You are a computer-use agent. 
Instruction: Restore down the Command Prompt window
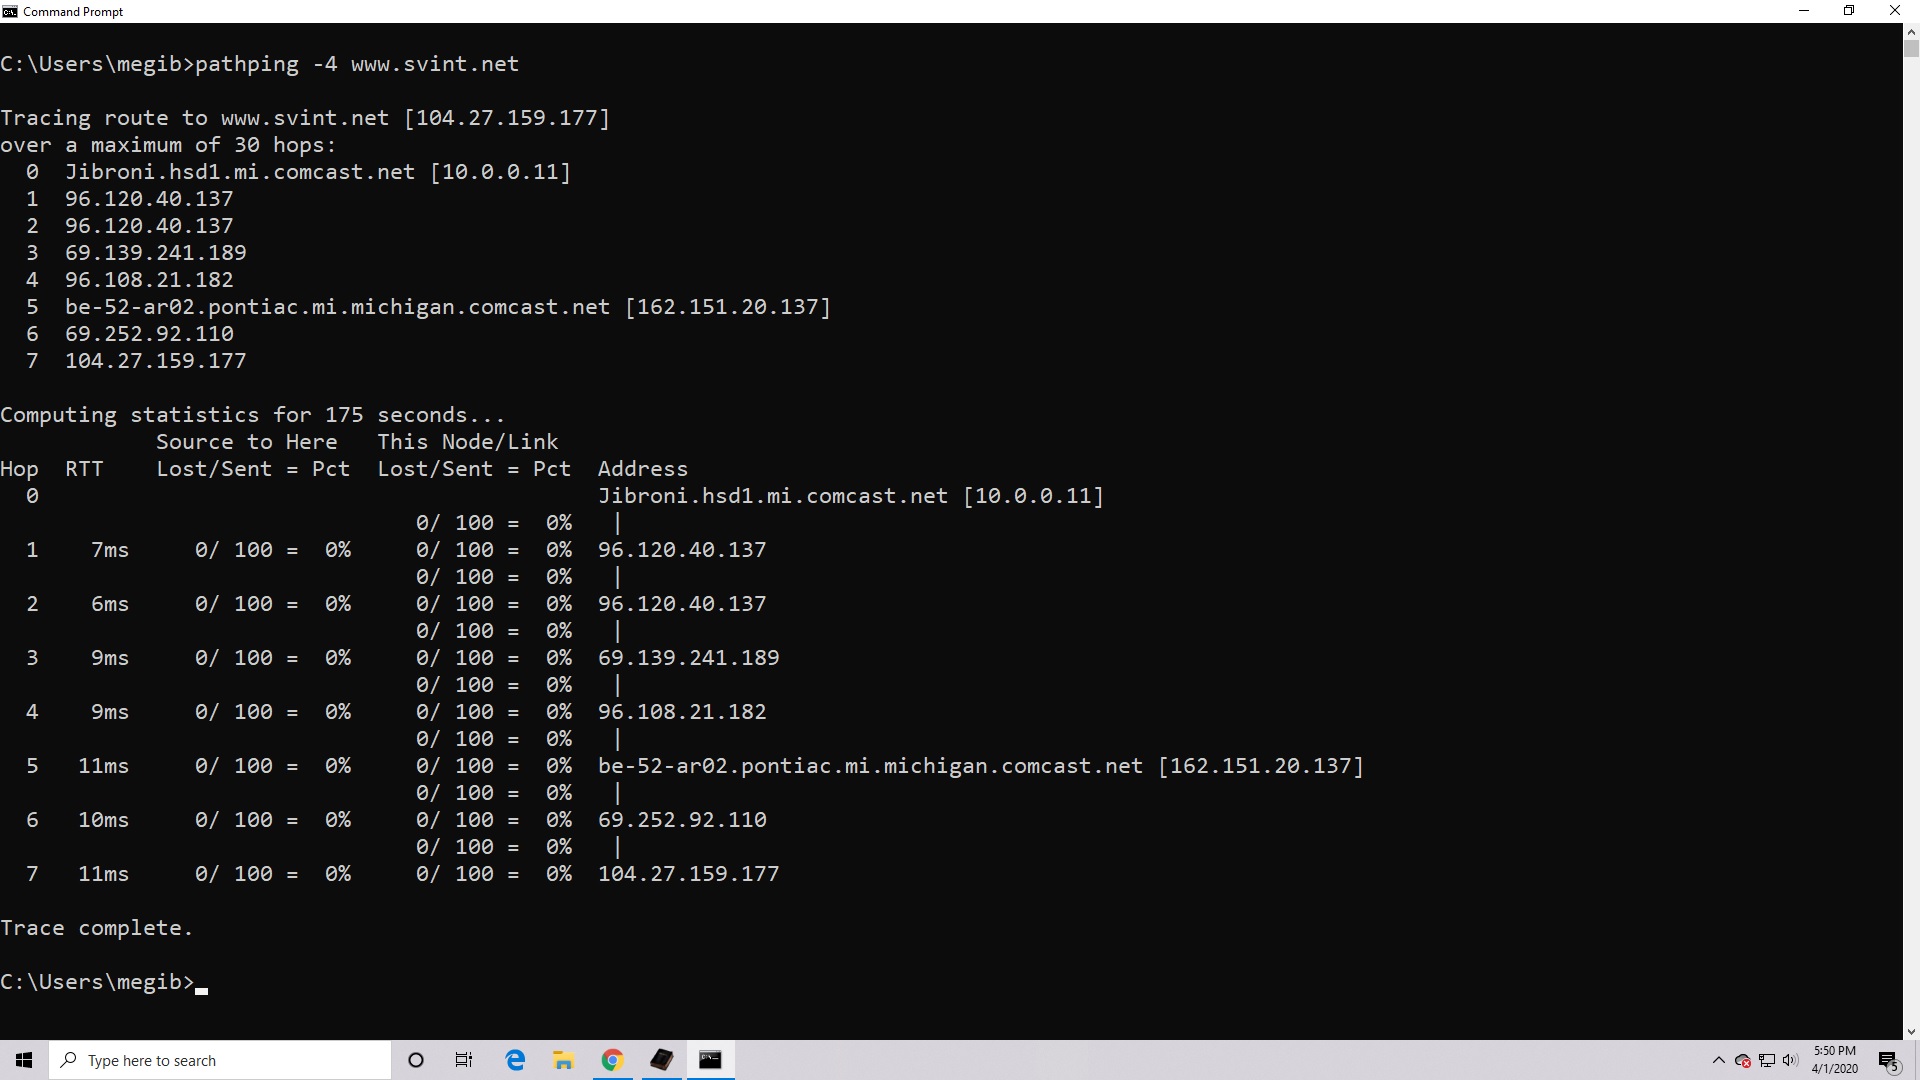[1849, 11]
